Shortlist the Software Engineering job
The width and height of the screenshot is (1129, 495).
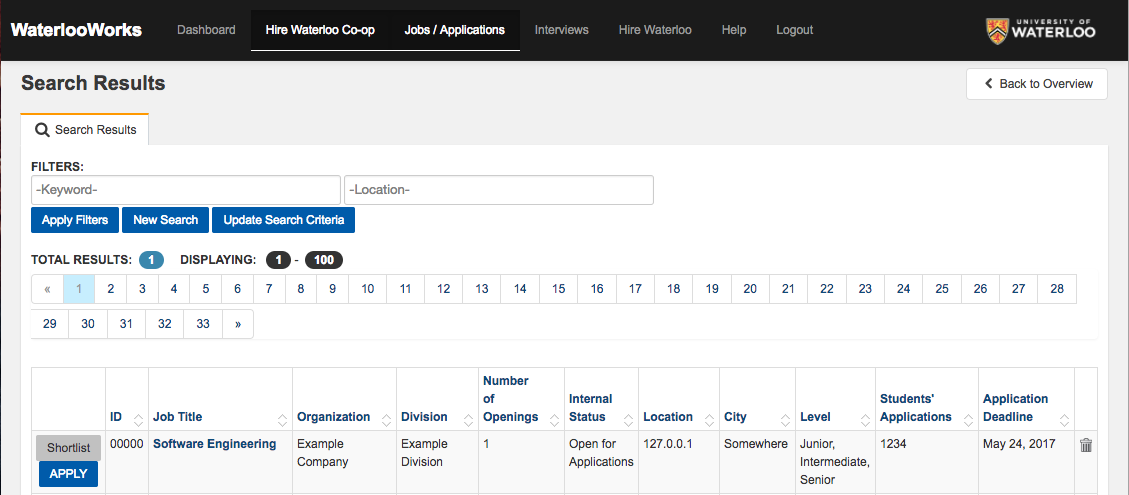pos(68,447)
